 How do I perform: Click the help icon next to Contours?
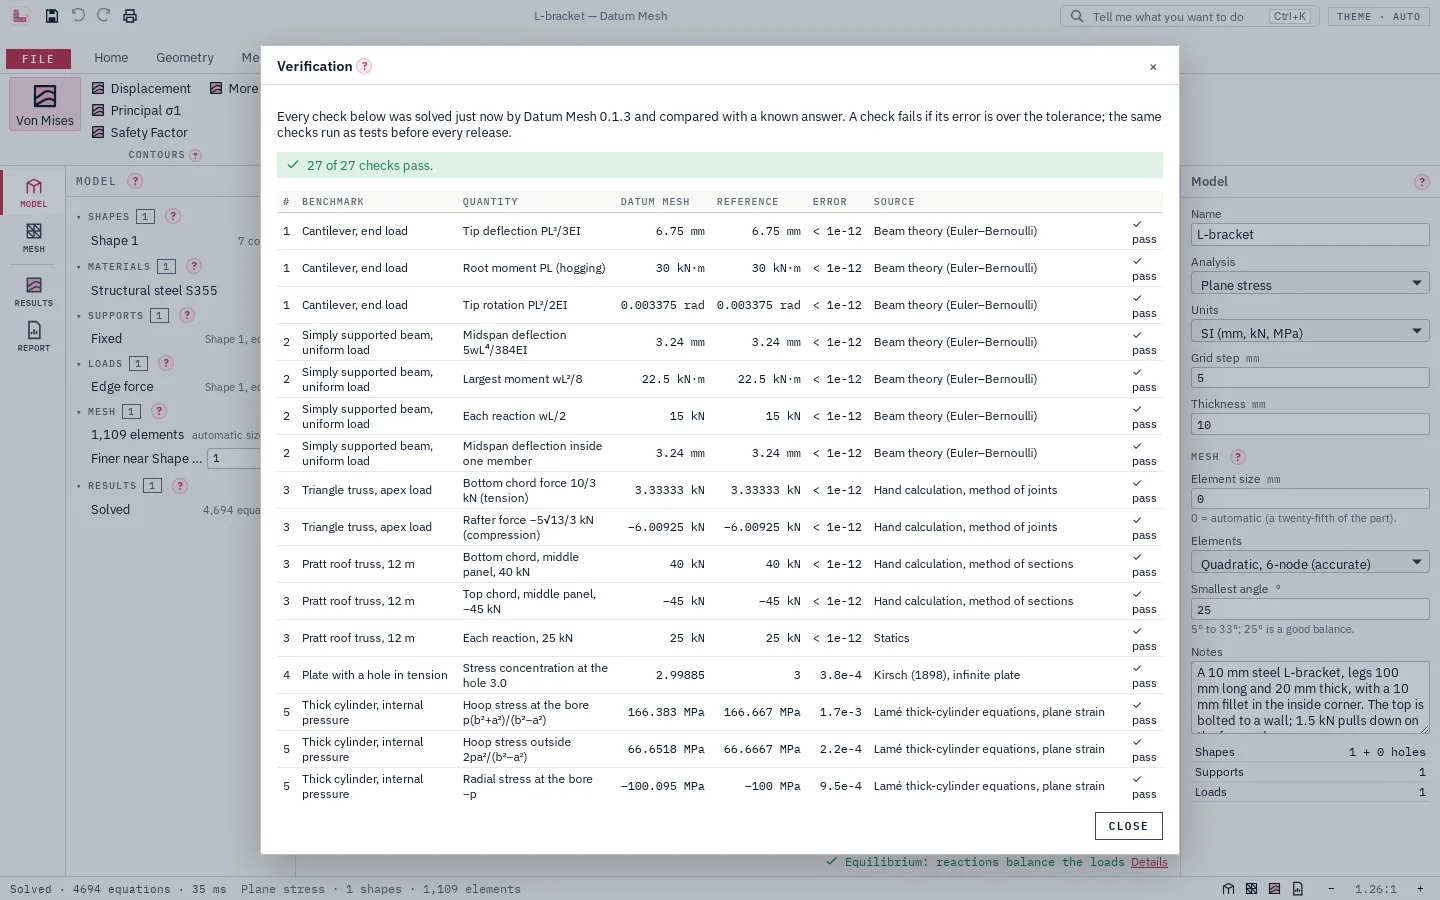[x=196, y=155]
